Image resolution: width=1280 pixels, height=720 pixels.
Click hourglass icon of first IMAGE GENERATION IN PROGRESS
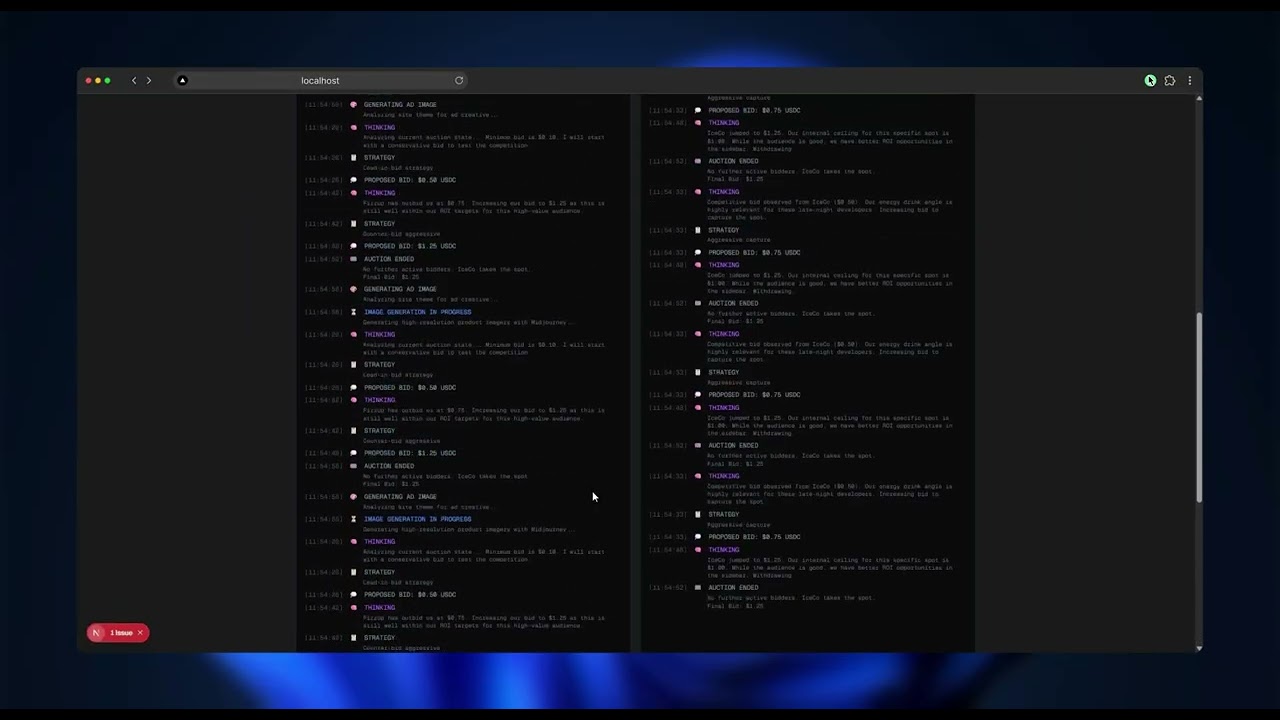click(353, 312)
